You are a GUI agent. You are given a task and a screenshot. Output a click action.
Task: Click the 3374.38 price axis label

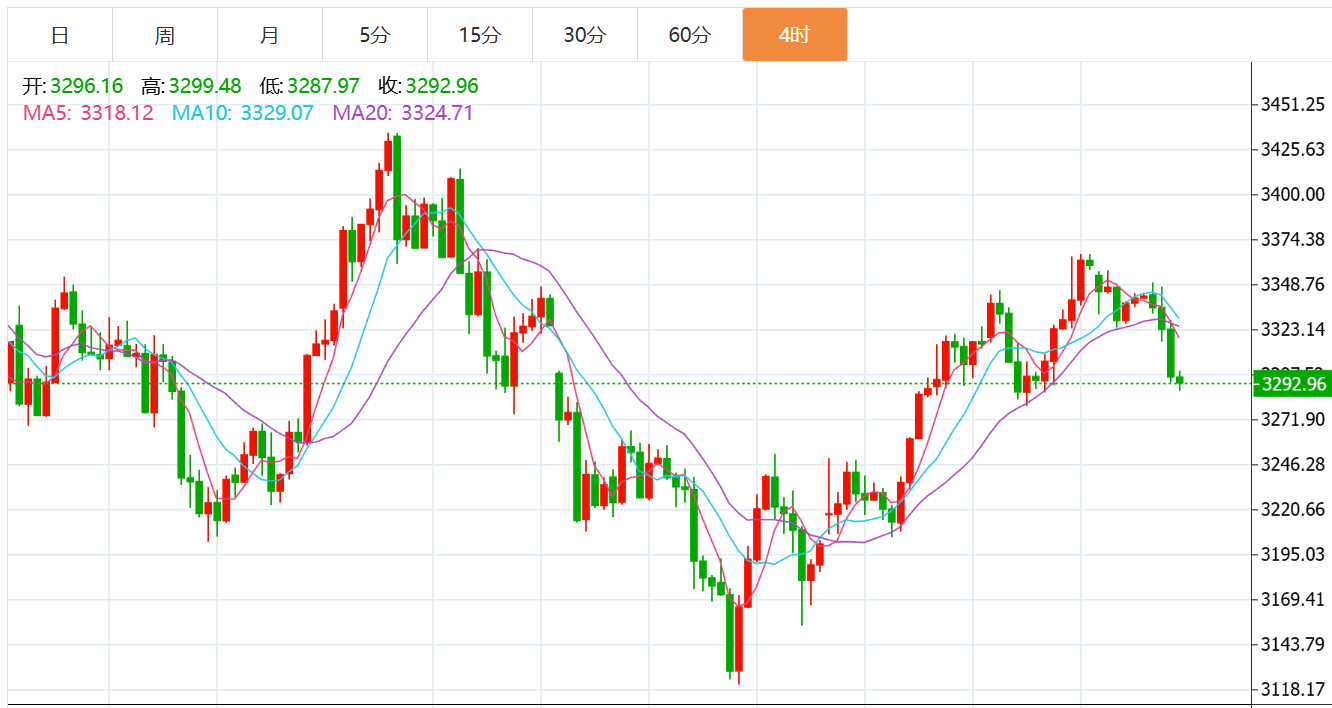pos(1293,239)
